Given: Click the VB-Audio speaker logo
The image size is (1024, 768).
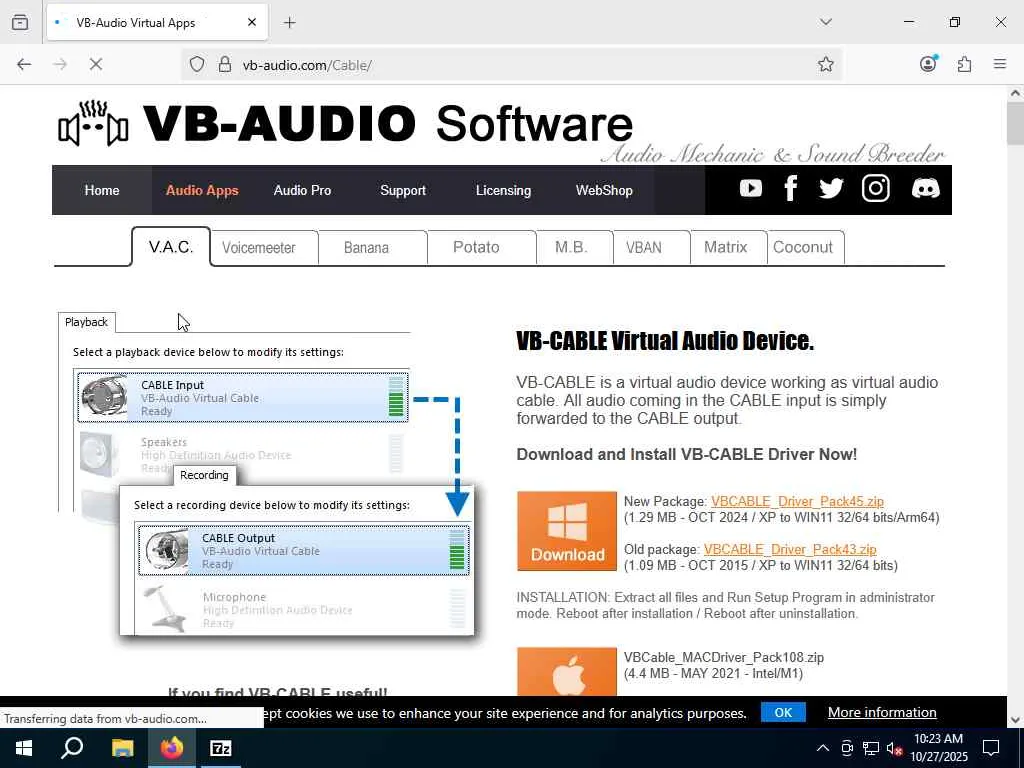Looking at the screenshot, I should pos(93,123).
